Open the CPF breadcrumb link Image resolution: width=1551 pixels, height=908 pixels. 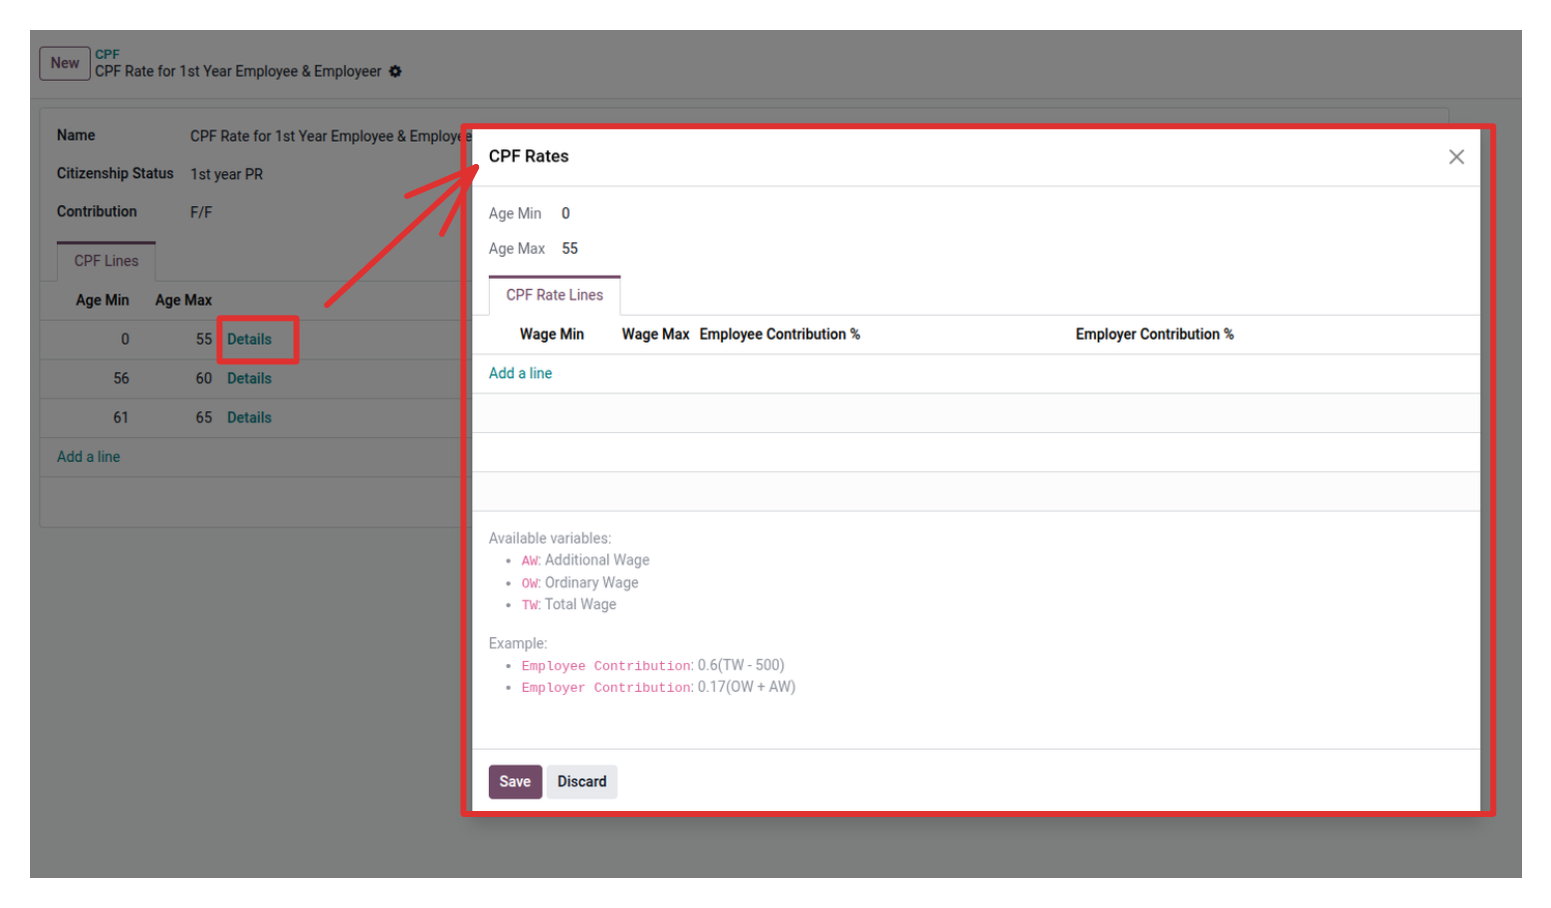[x=107, y=54]
